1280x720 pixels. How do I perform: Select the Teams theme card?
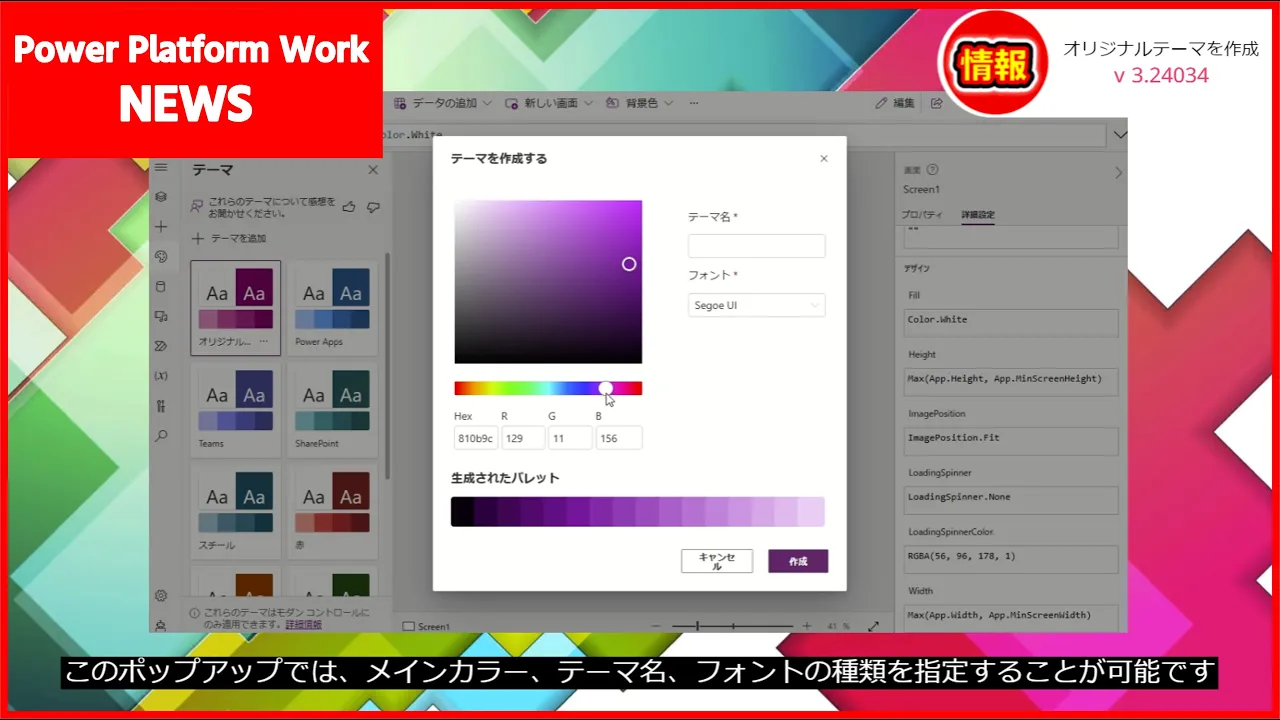[x=236, y=409]
